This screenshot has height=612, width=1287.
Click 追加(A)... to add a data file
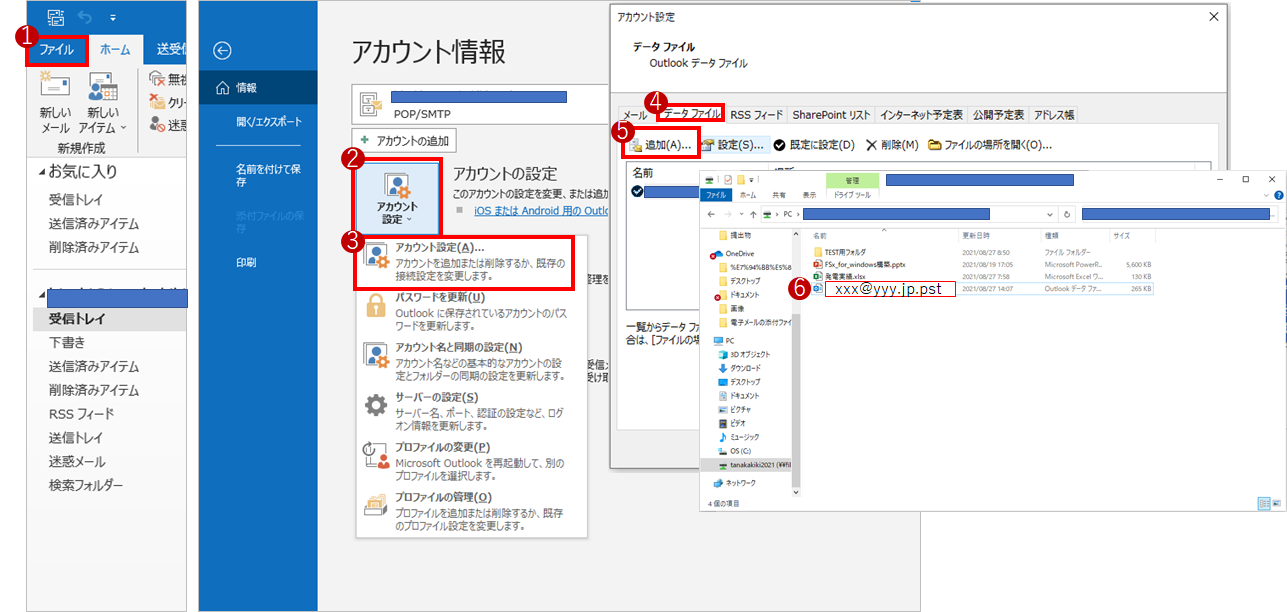[x=659, y=145]
